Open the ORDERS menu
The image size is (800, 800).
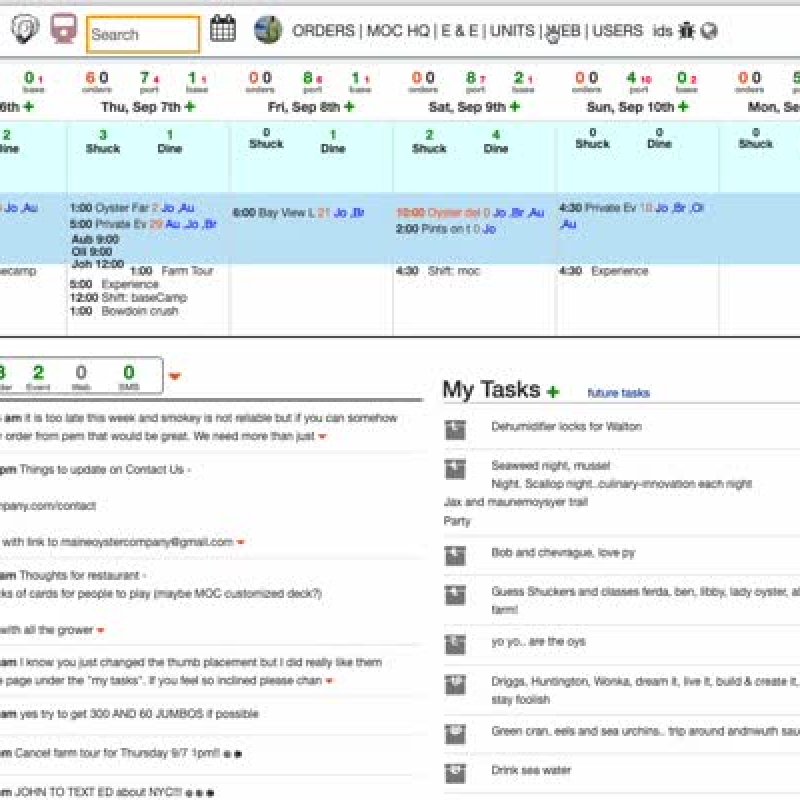(x=323, y=31)
